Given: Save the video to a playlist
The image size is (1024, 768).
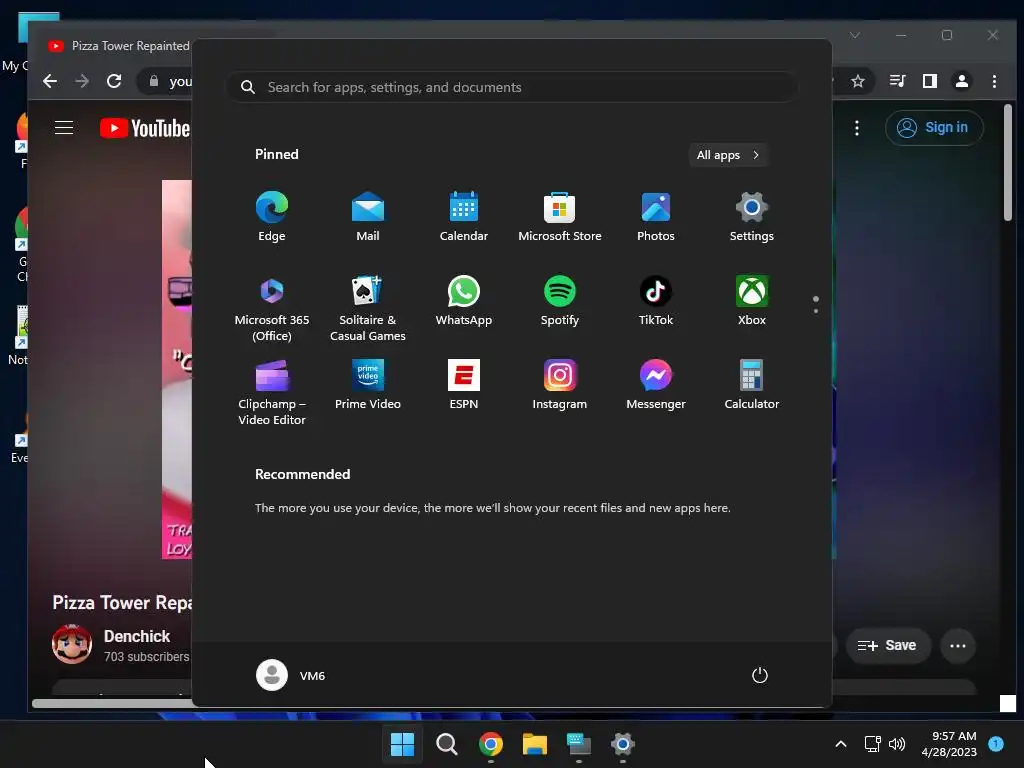Looking at the screenshot, I should click(887, 645).
